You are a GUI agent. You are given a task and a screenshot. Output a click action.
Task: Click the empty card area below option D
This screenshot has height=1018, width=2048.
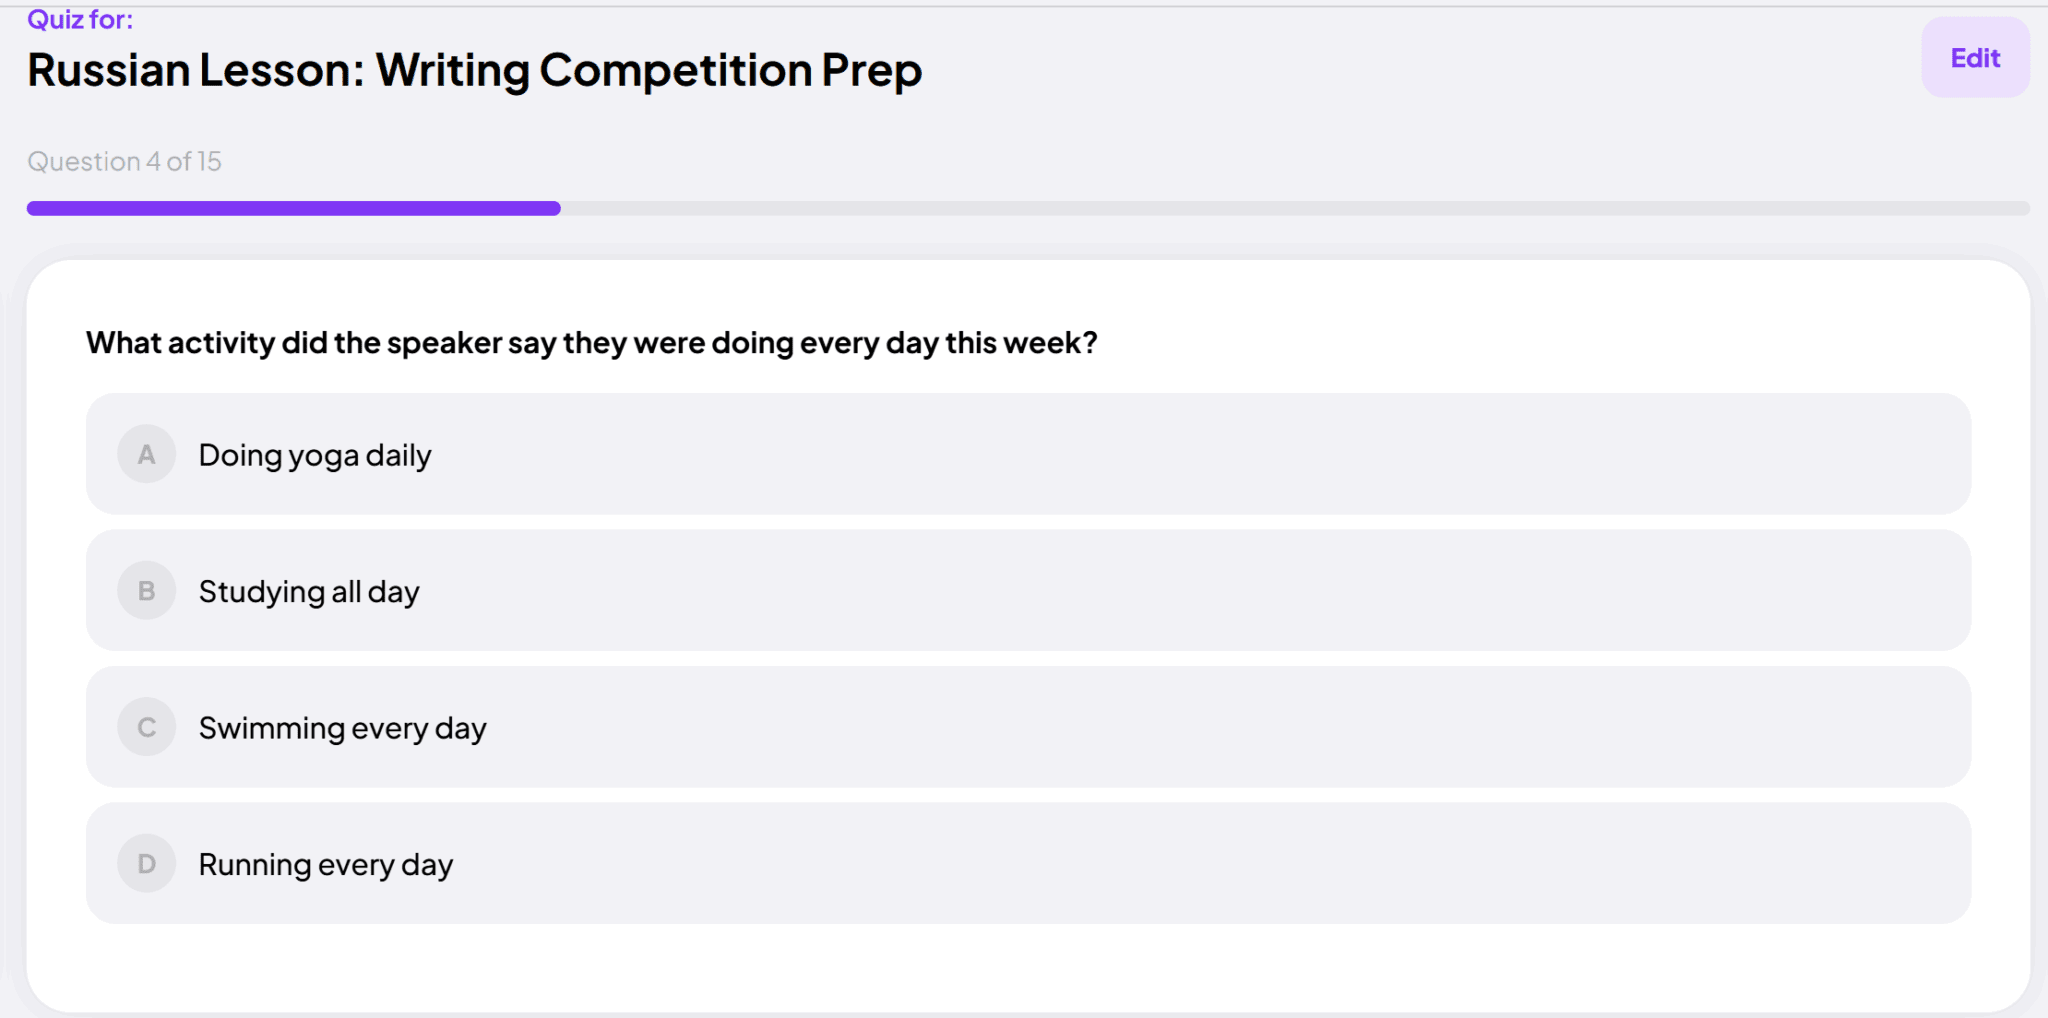[1028, 966]
